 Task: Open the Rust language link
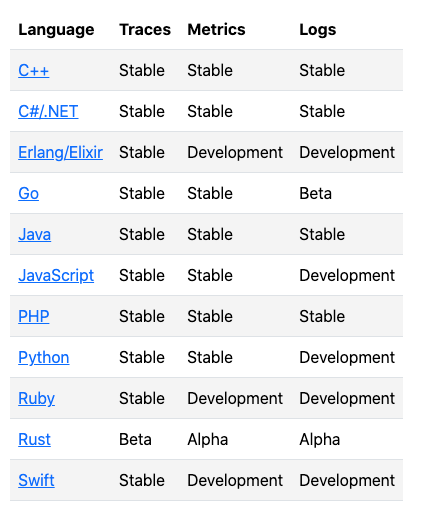point(34,439)
